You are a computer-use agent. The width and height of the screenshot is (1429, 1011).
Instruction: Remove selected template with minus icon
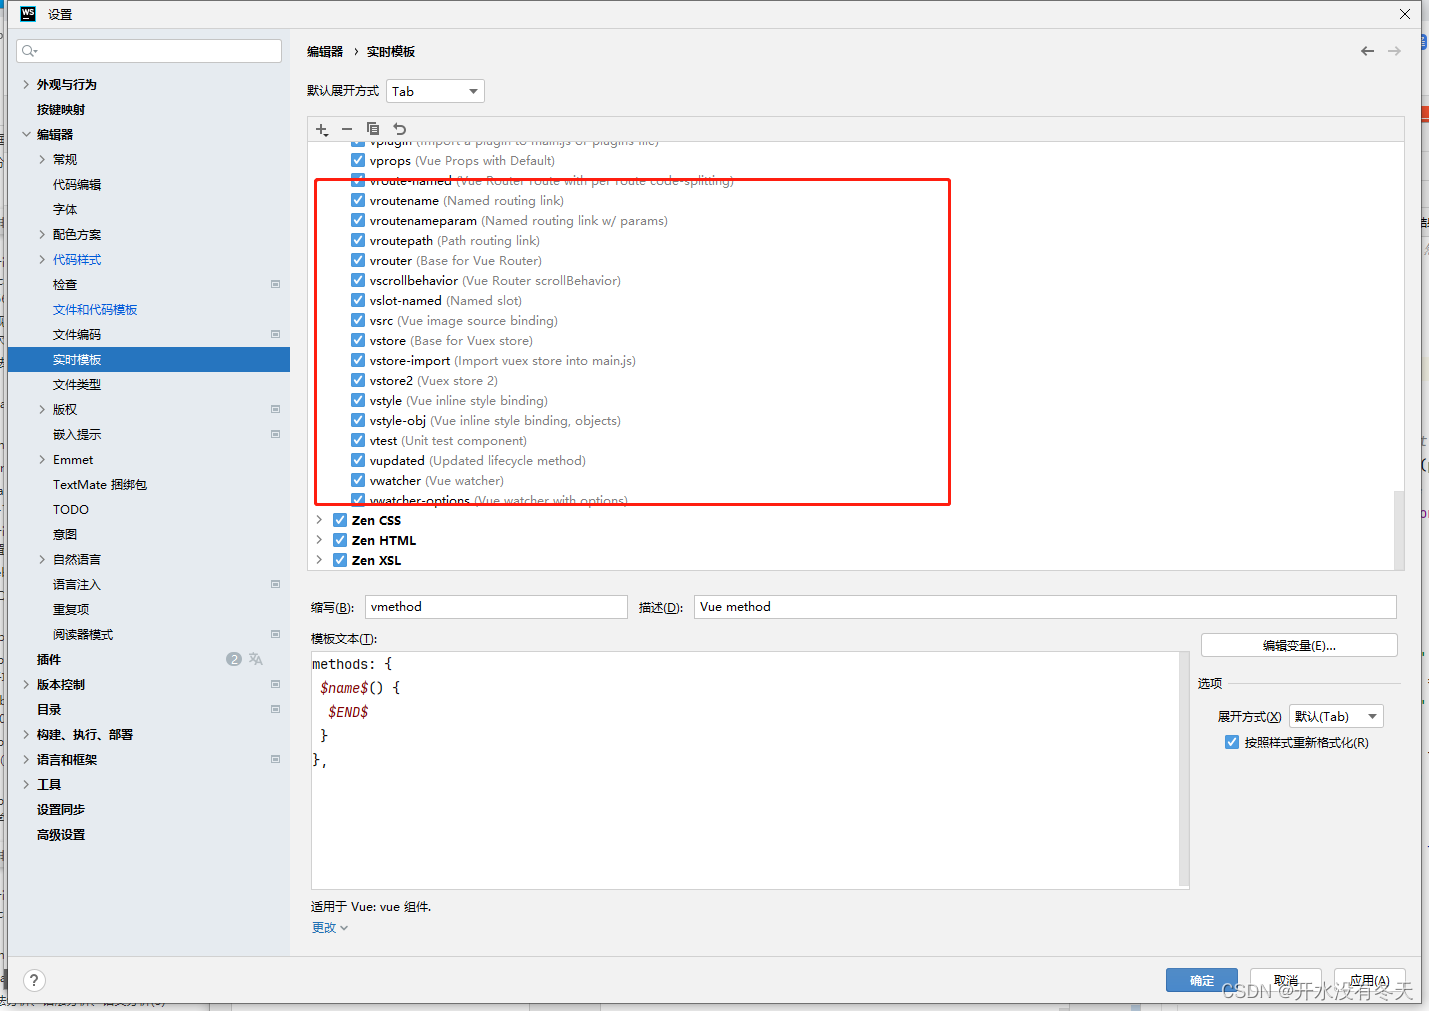point(347,129)
